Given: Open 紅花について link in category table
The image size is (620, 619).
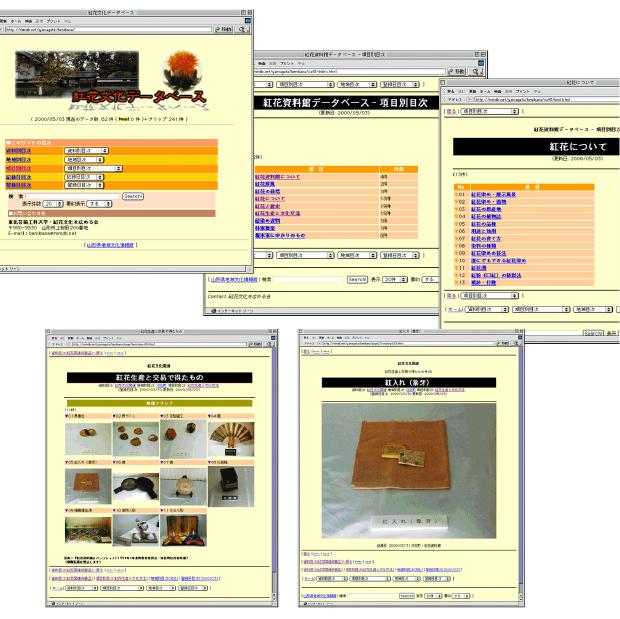Looking at the screenshot, I should coord(270,199).
